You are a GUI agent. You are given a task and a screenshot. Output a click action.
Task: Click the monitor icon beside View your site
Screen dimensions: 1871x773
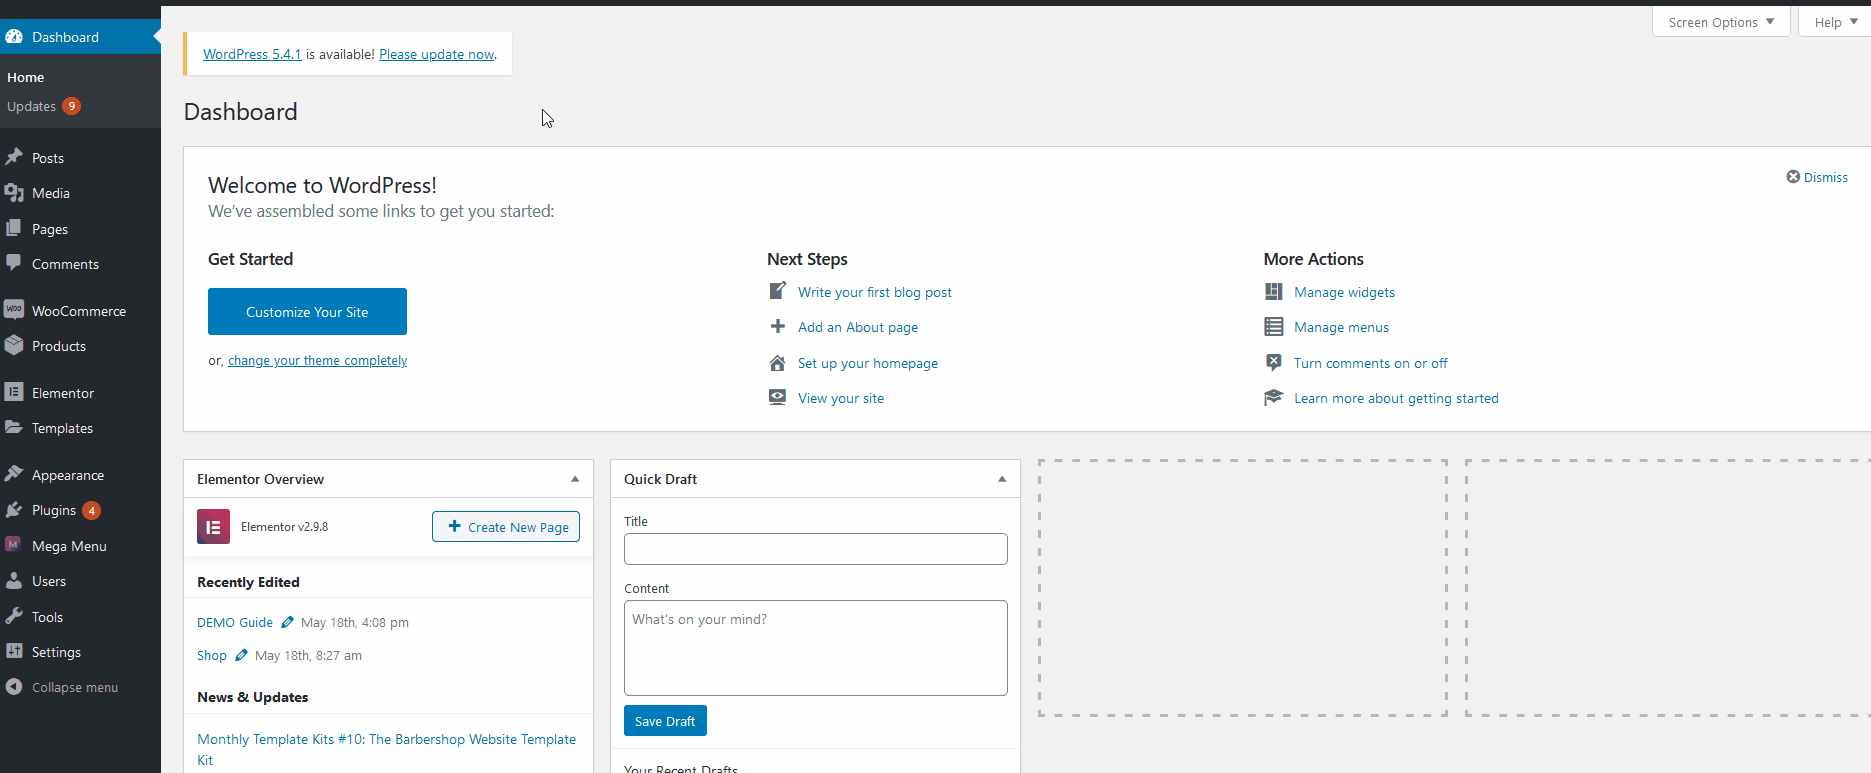click(777, 398)
